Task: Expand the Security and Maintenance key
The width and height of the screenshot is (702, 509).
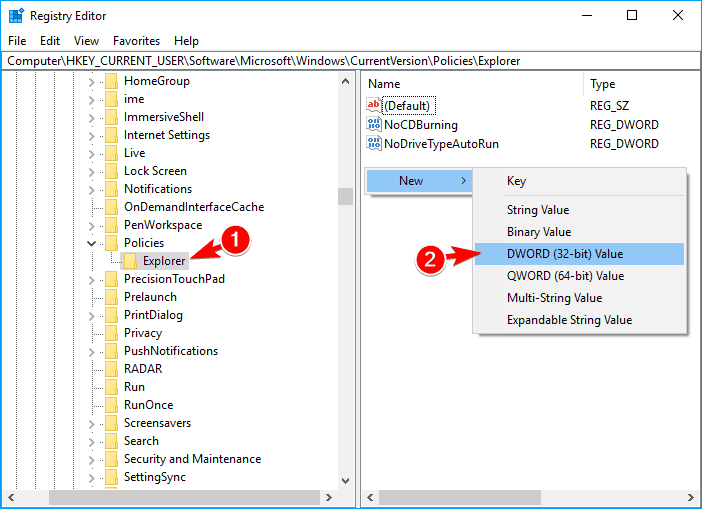Action: pyautogui.click(x=91, y=460)
